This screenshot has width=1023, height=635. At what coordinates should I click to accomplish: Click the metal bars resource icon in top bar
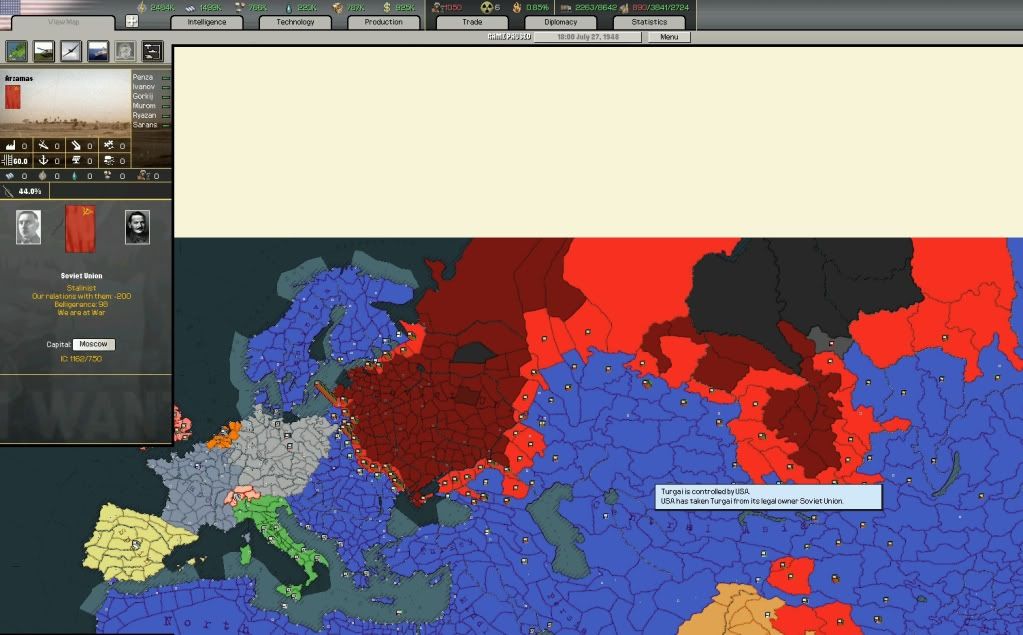(191, 7)
